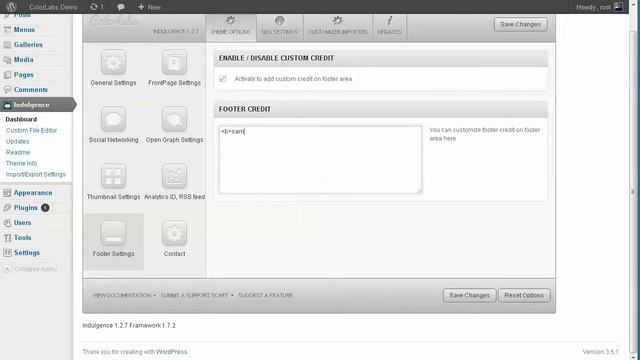Switch to Updates tab
Viewport: 640px width, 360px height.
[x=389, y=27]
